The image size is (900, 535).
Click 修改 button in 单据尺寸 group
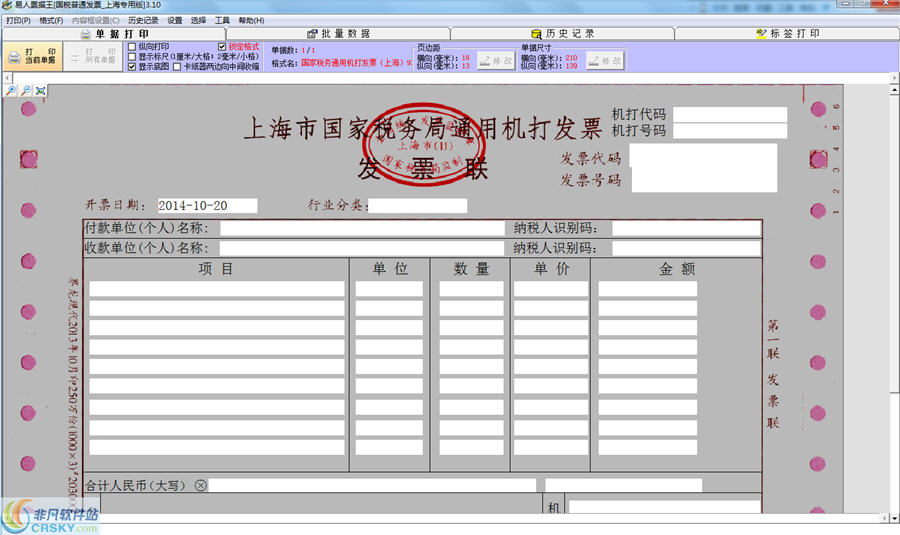605,60
